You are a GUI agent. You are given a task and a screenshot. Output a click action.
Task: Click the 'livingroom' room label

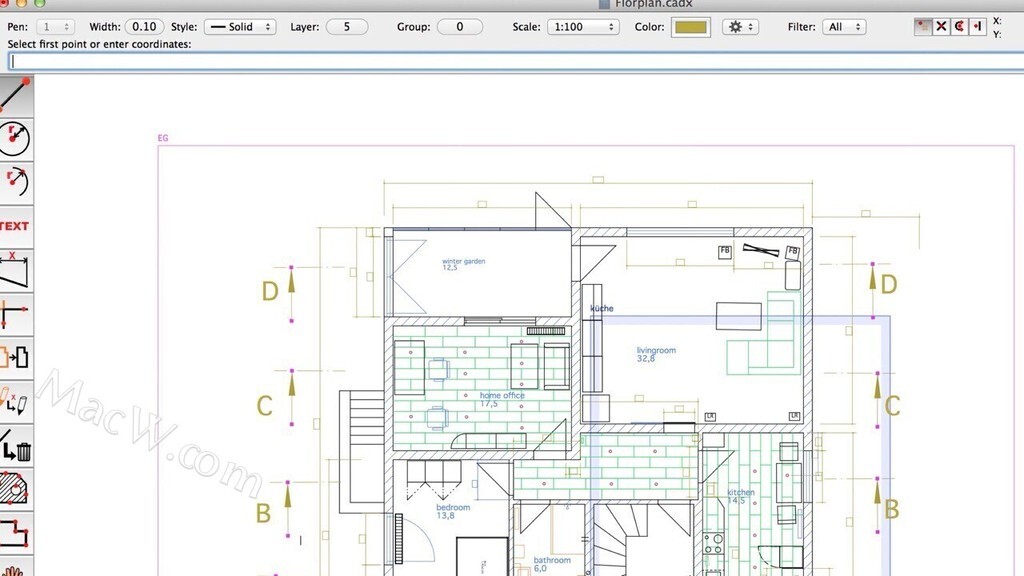click(x=656, y=350)
